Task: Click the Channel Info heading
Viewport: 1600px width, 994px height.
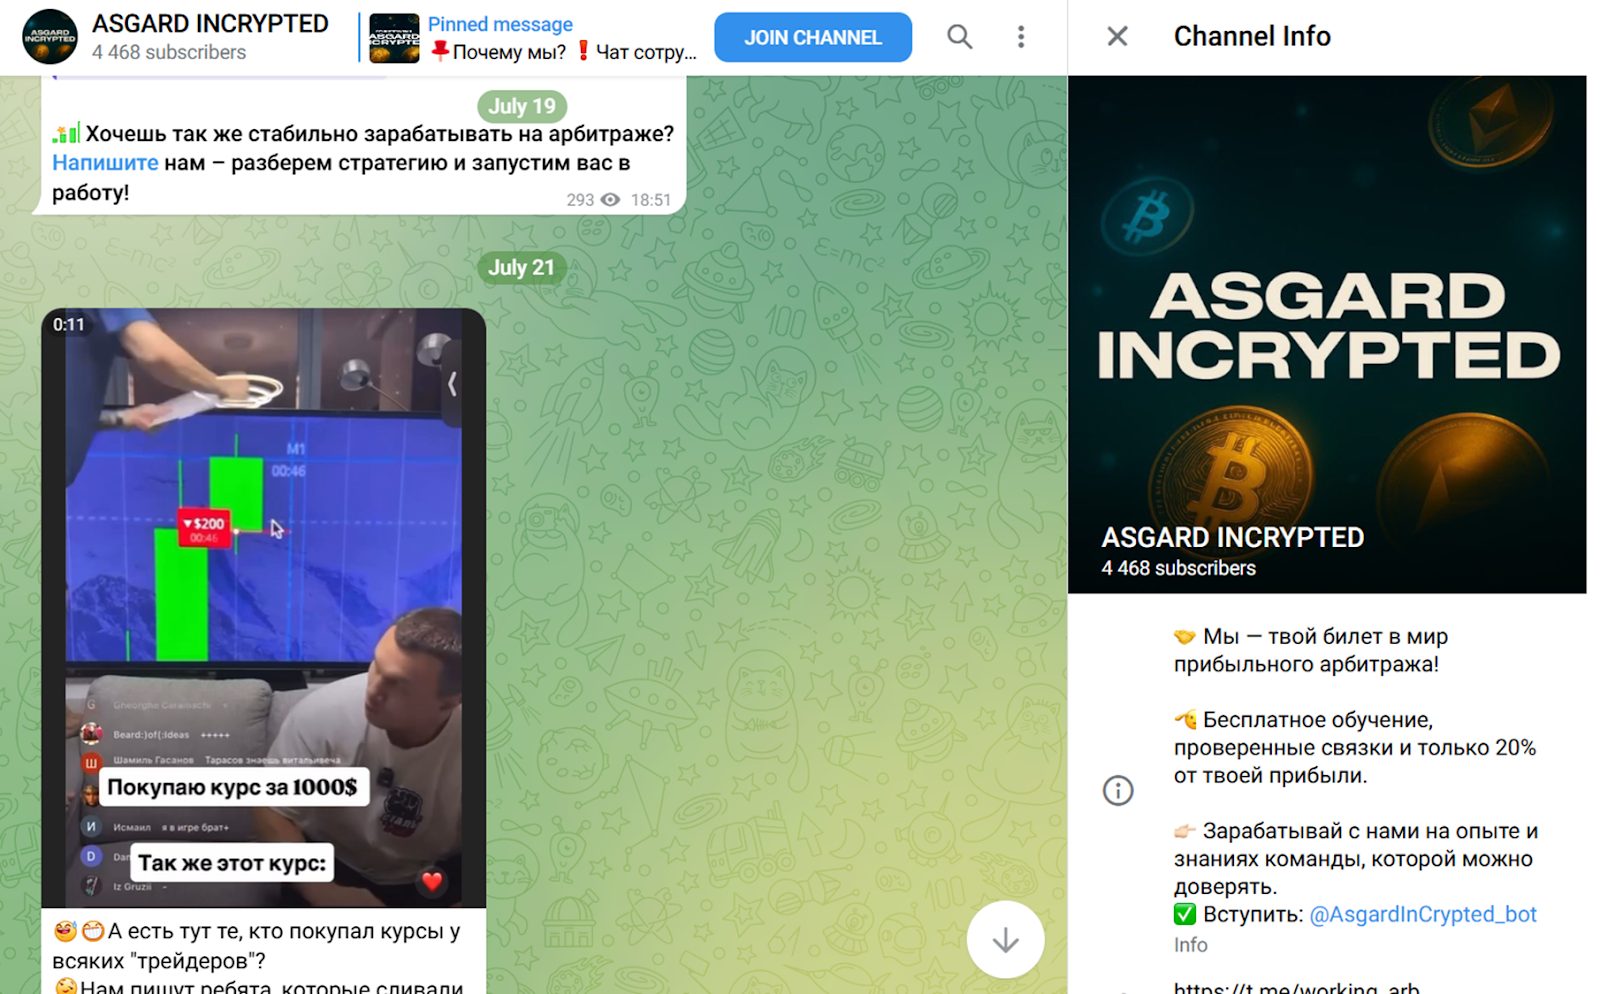Action: pos(1252,37)
